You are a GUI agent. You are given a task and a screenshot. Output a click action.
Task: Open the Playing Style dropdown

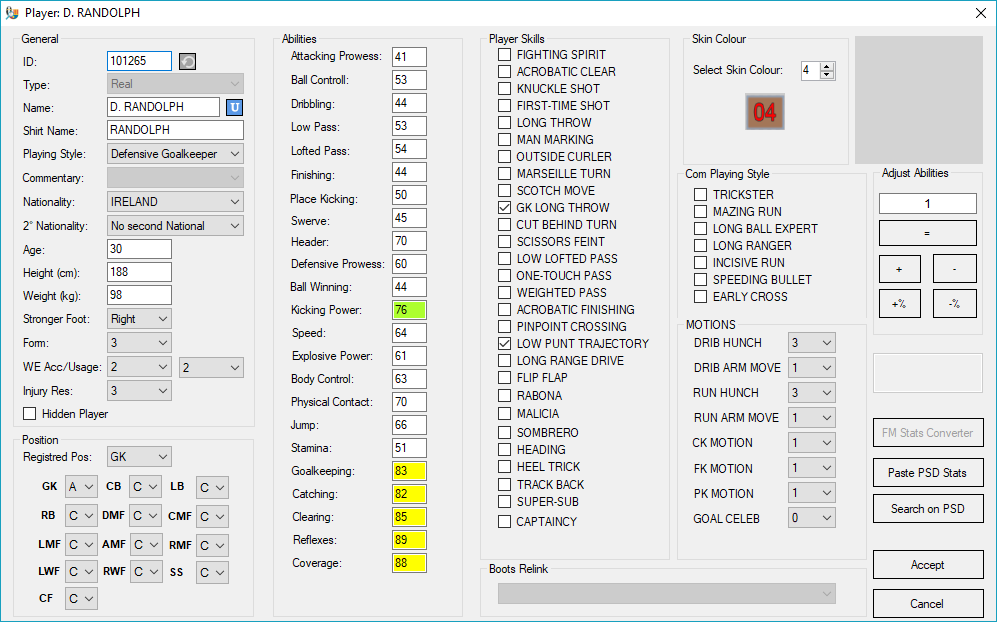[175, 154]
